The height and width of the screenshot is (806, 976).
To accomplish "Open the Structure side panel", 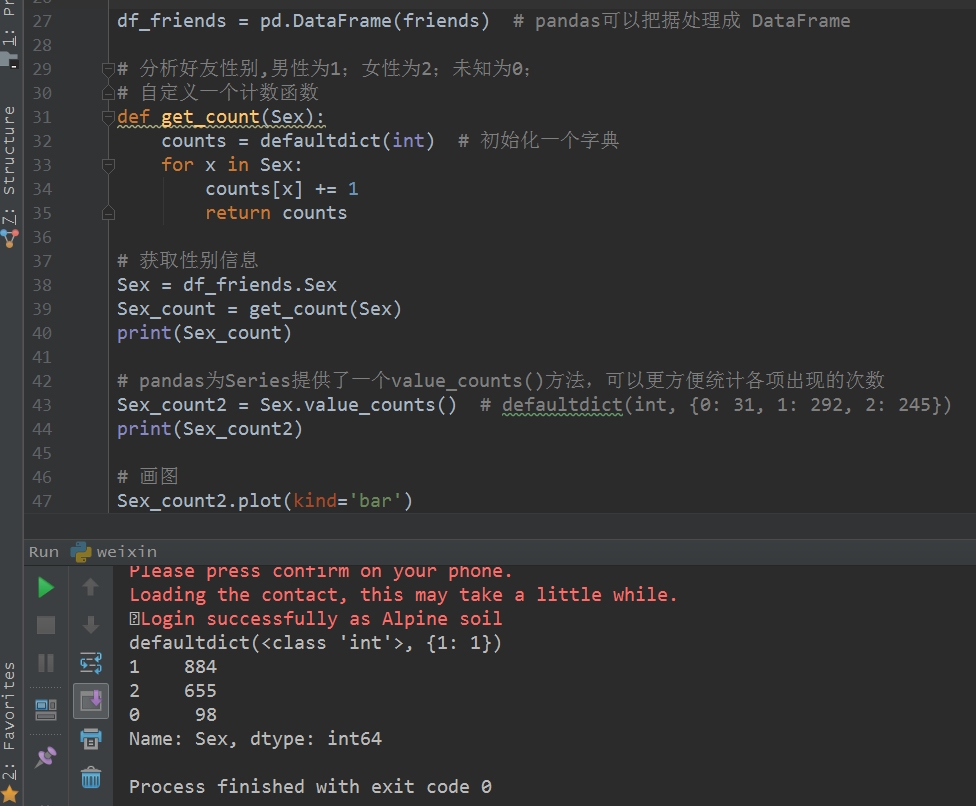I will pos(9,163).
